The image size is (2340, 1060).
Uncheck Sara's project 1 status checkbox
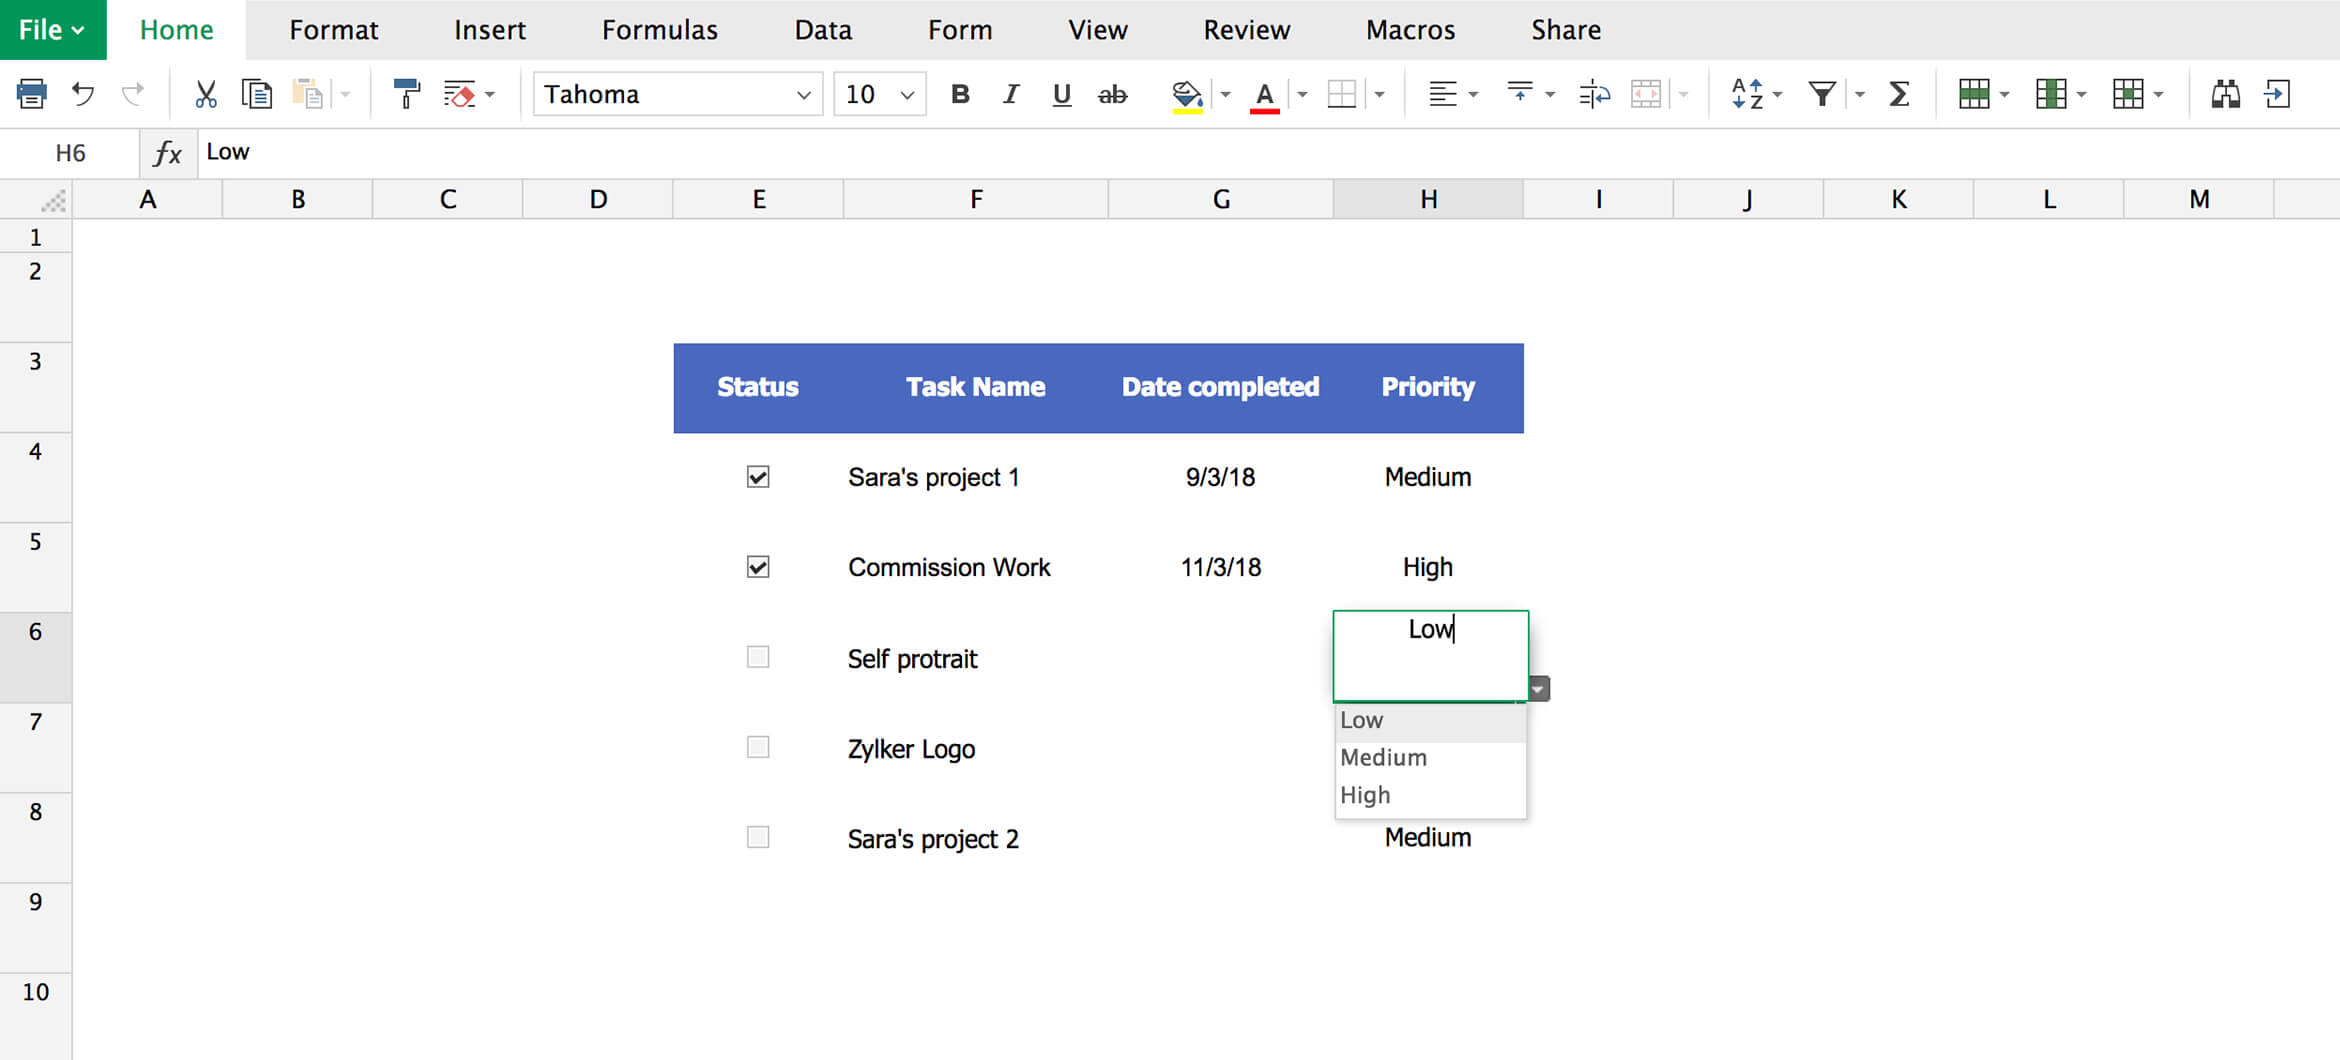click(758, 477)
